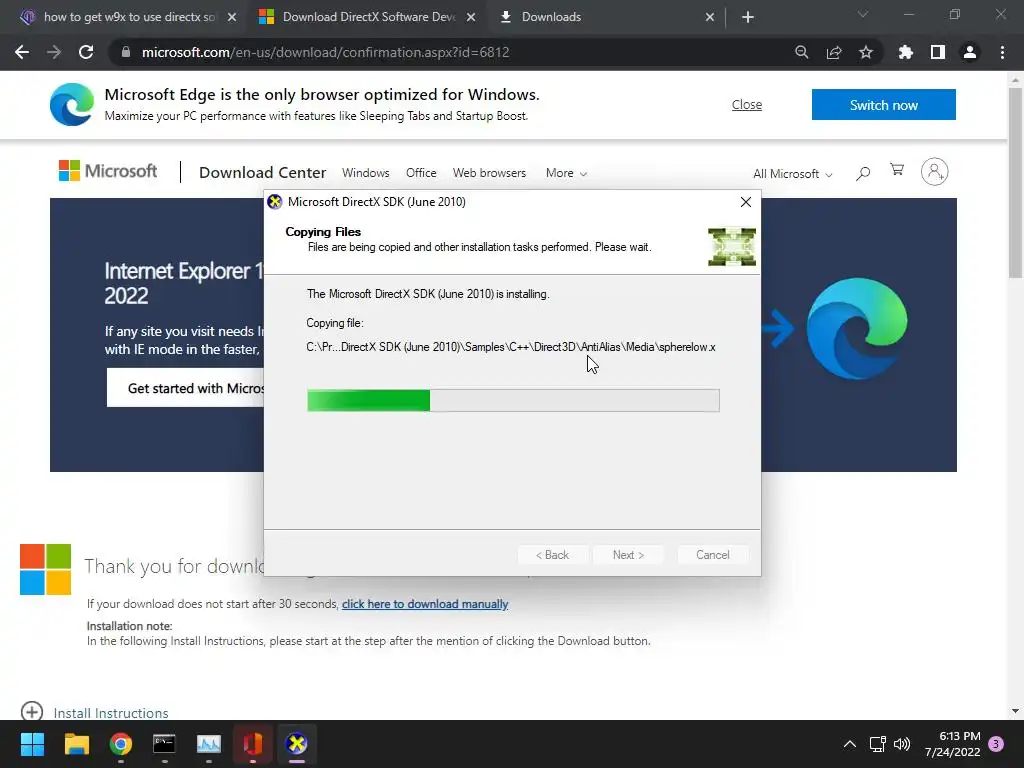Expand the All Microsoft dropdown
The width and height of the screenshot is (1024, 768).
[793, 174]
